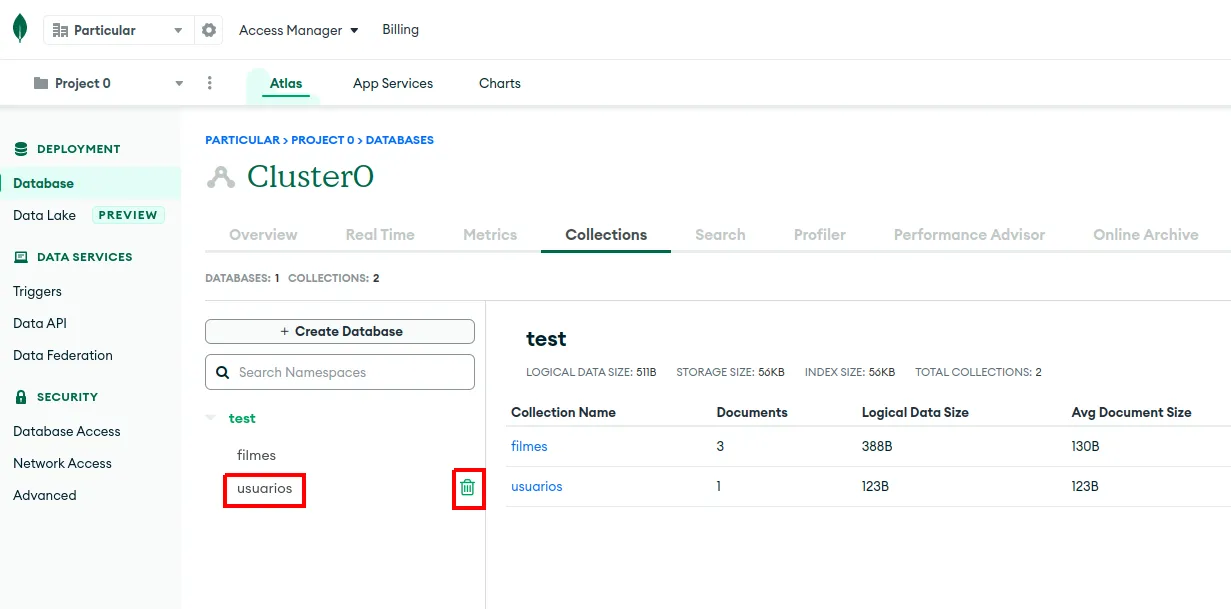This screenshot has height=609, width=1231.
Task: Click the MongoDB leaf logo
Action: (20, 29)
